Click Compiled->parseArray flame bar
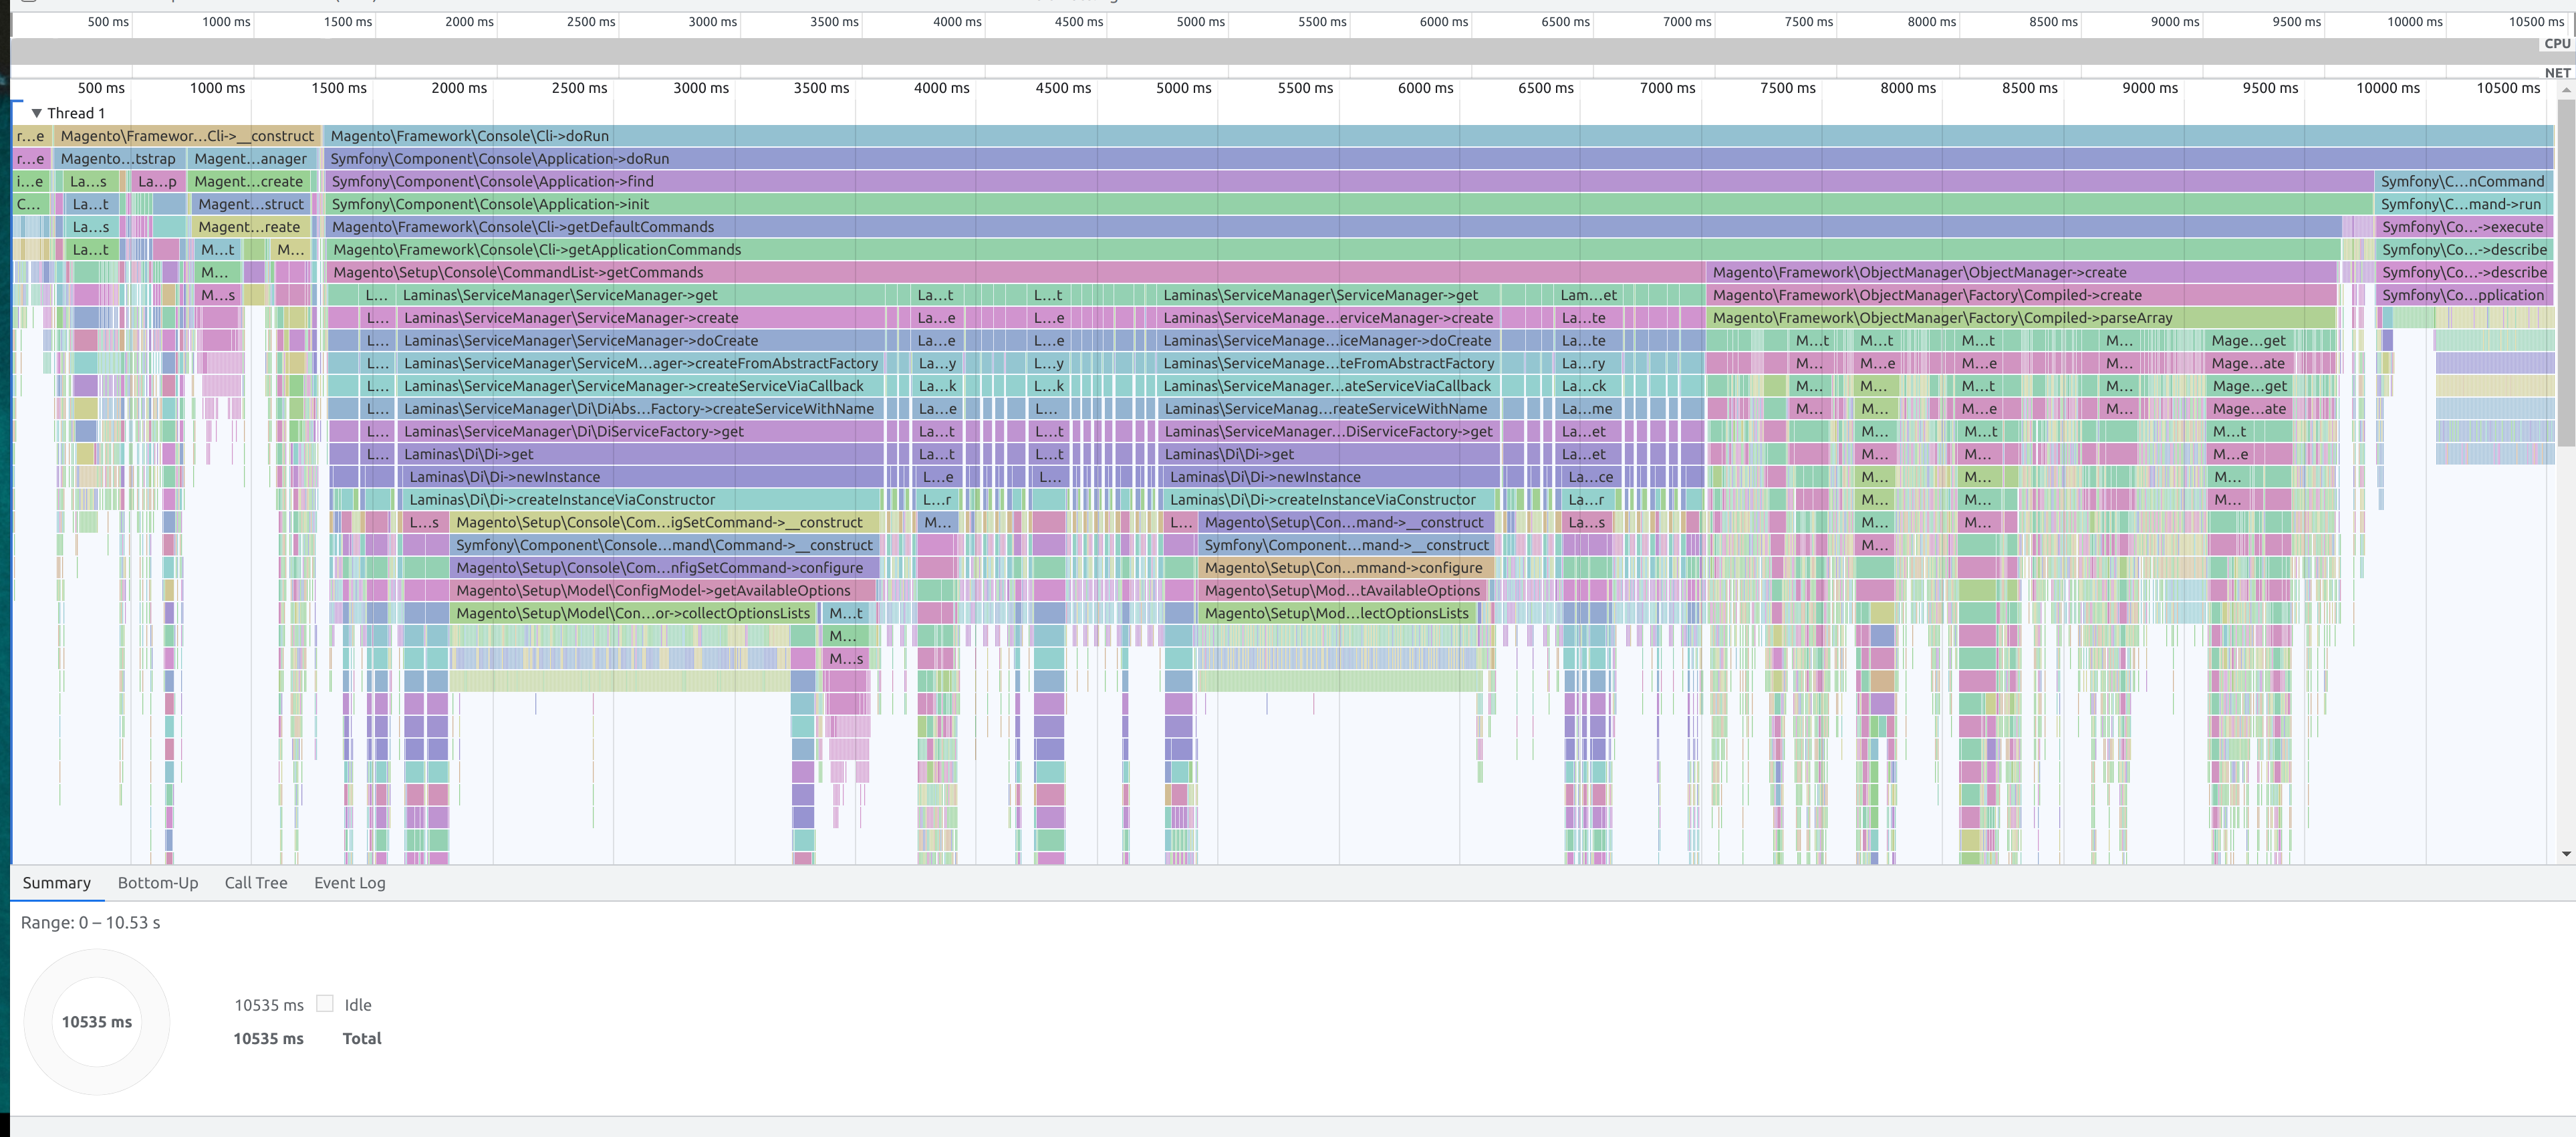The height and width of the screenshot is (1137, 2576). click(x=1942, y=318)
